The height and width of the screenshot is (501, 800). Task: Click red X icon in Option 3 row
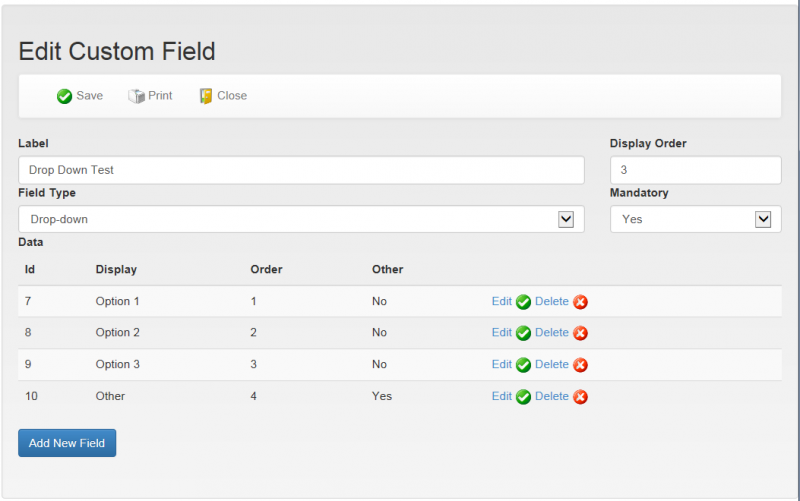click(580, 365)
